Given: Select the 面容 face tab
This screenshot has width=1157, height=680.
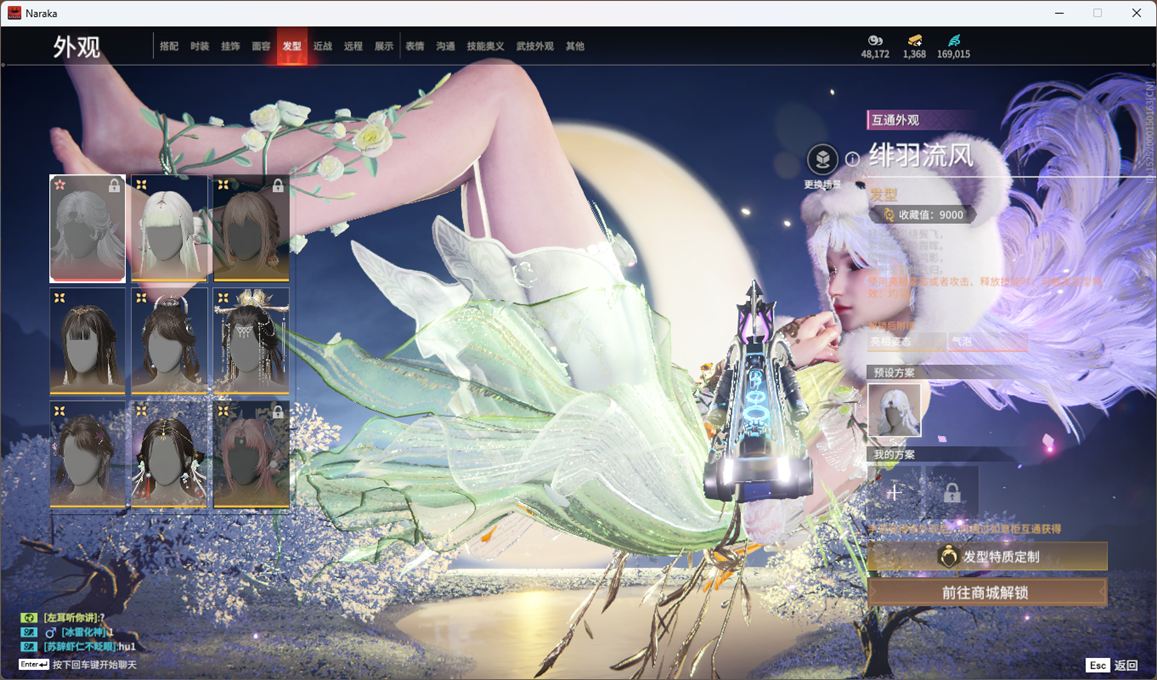Looking at the screenshot, I should tap(261, 46).
